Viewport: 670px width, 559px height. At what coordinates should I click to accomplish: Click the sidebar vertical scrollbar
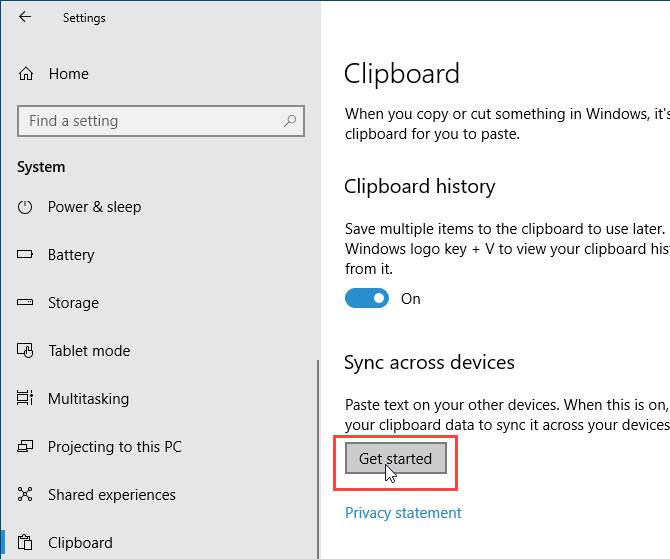tap(317, 450)
